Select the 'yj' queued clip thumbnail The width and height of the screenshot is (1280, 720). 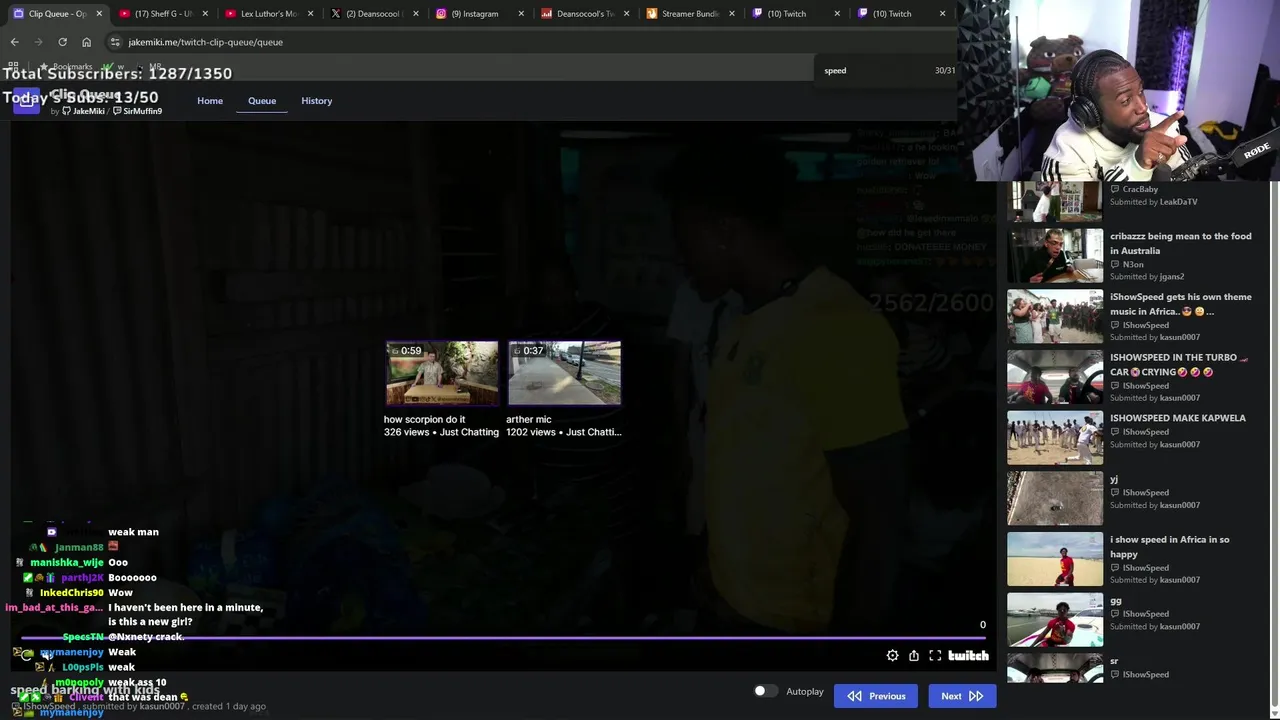1055,498
